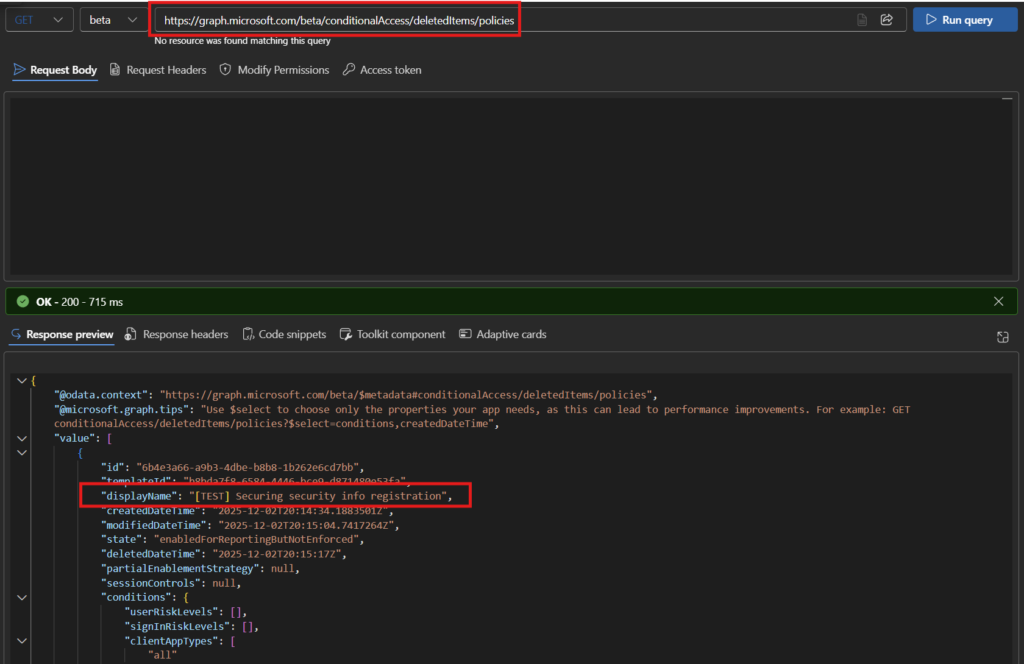Show the Adaptive cards tab
Viewport: 1024px width, 664px height.
(x=503, y=334)
